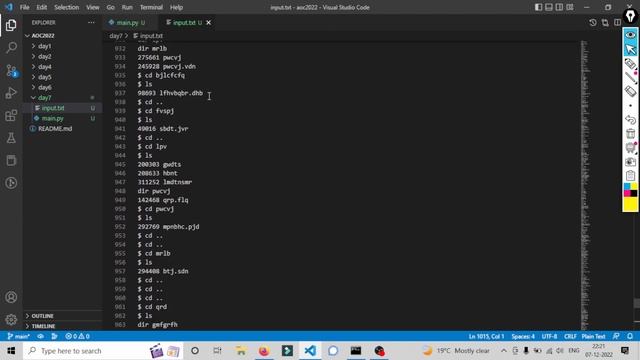The height and width of the screenshot is (360, 640).
Task: Toggle ink visibility eye in drawing toolbar
Action: 630,35
